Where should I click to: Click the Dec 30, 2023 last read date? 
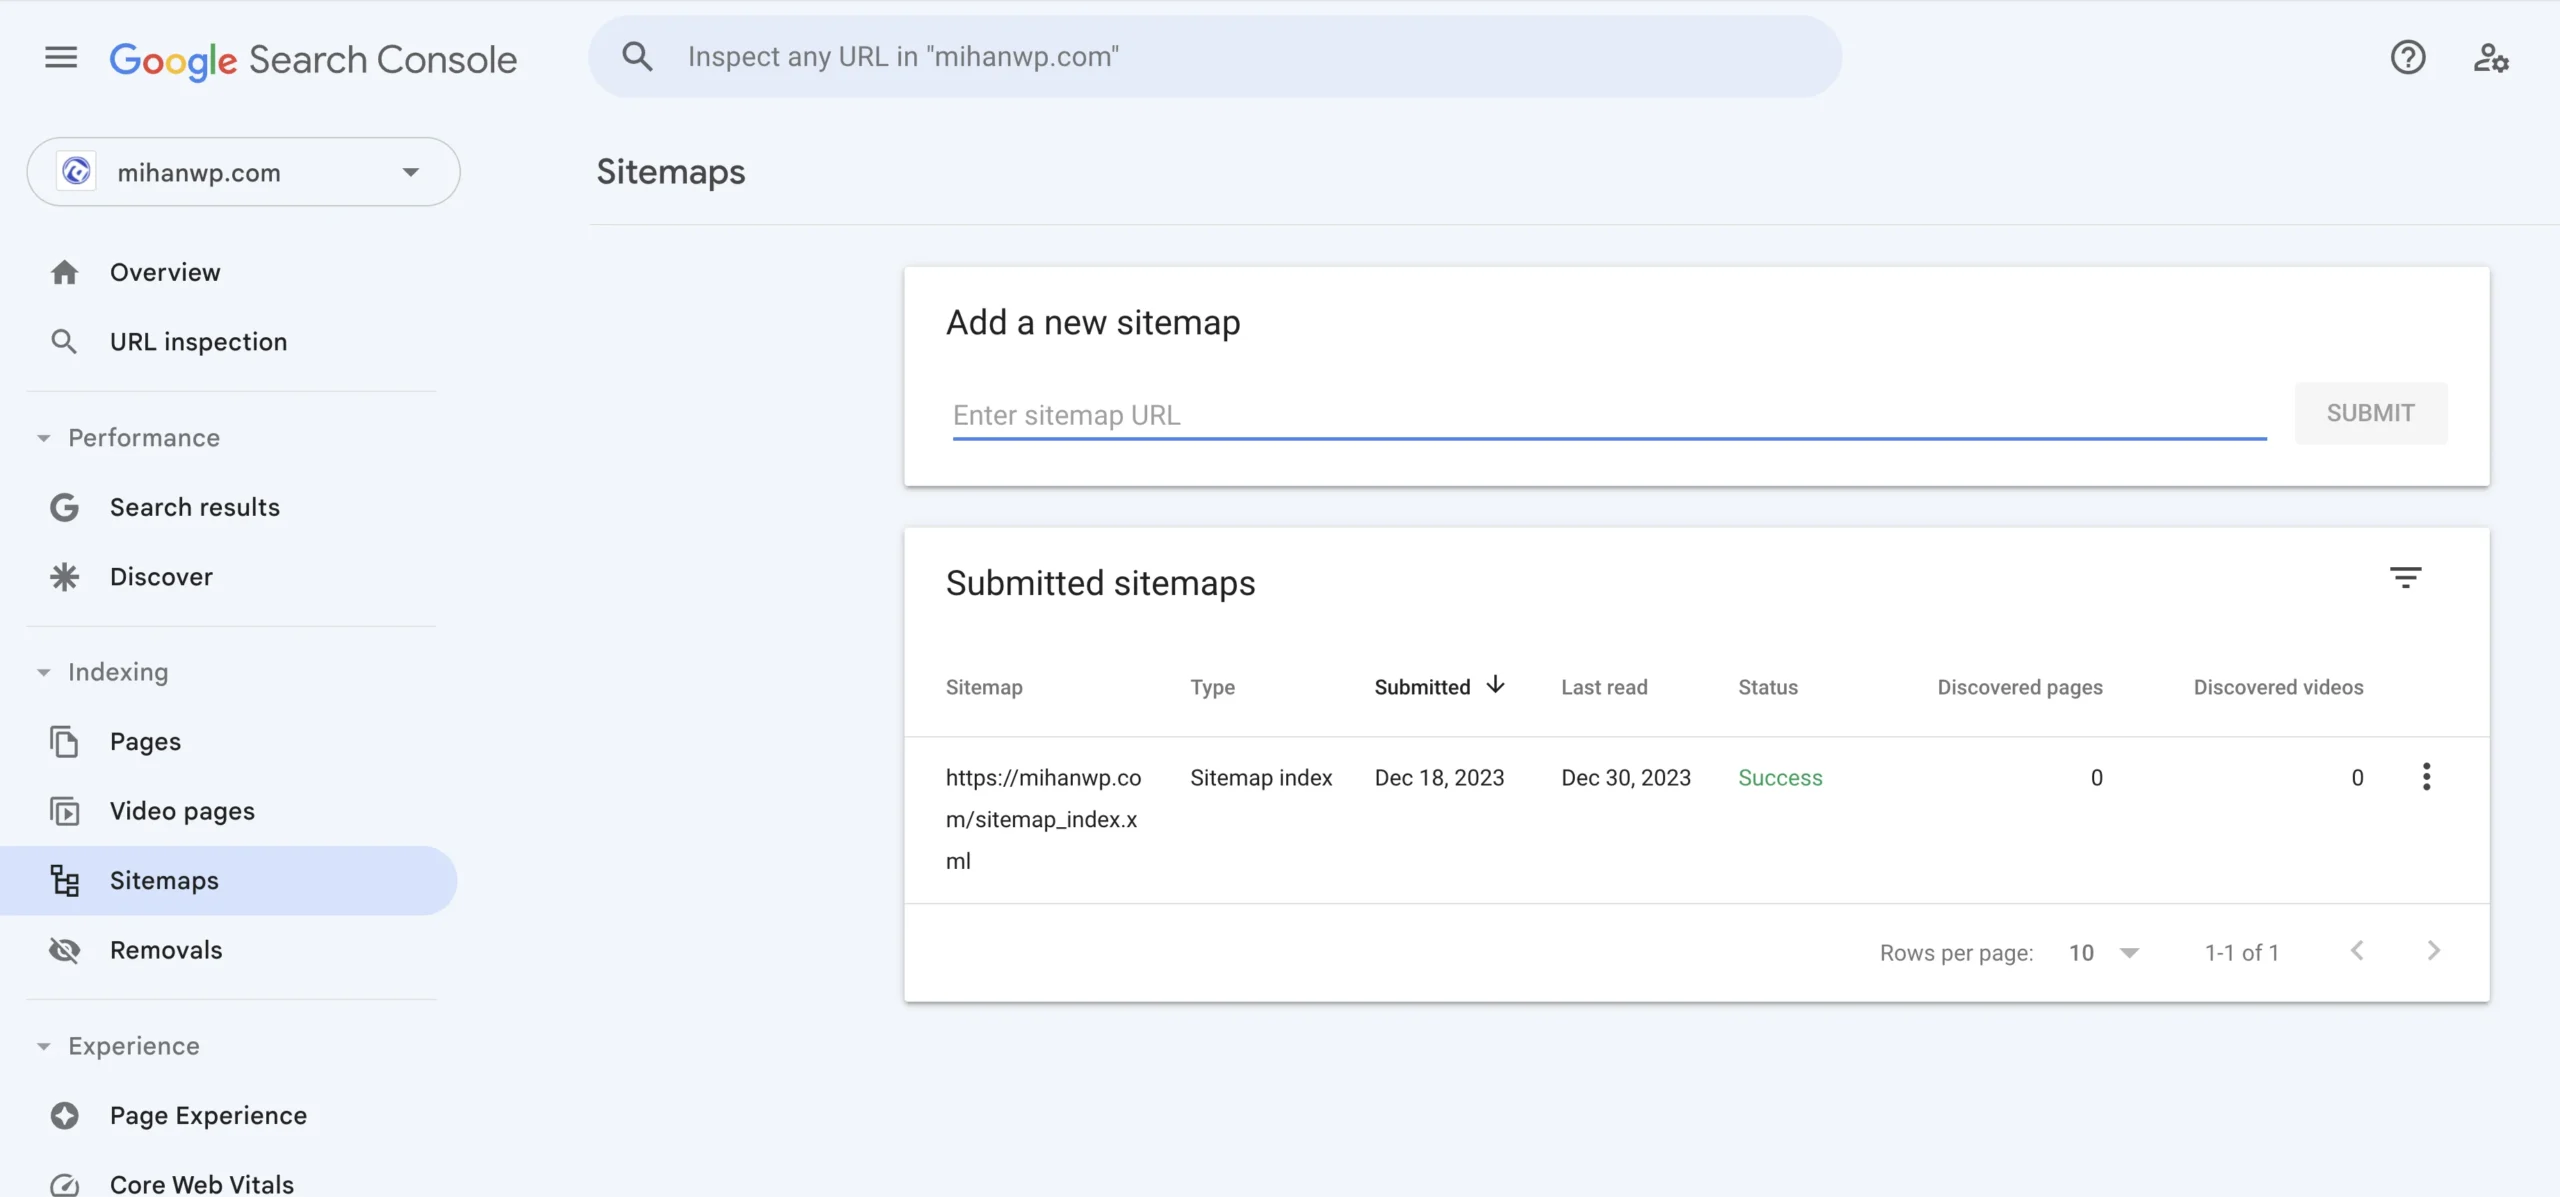pyautogui.click(x=1626, y=778)
